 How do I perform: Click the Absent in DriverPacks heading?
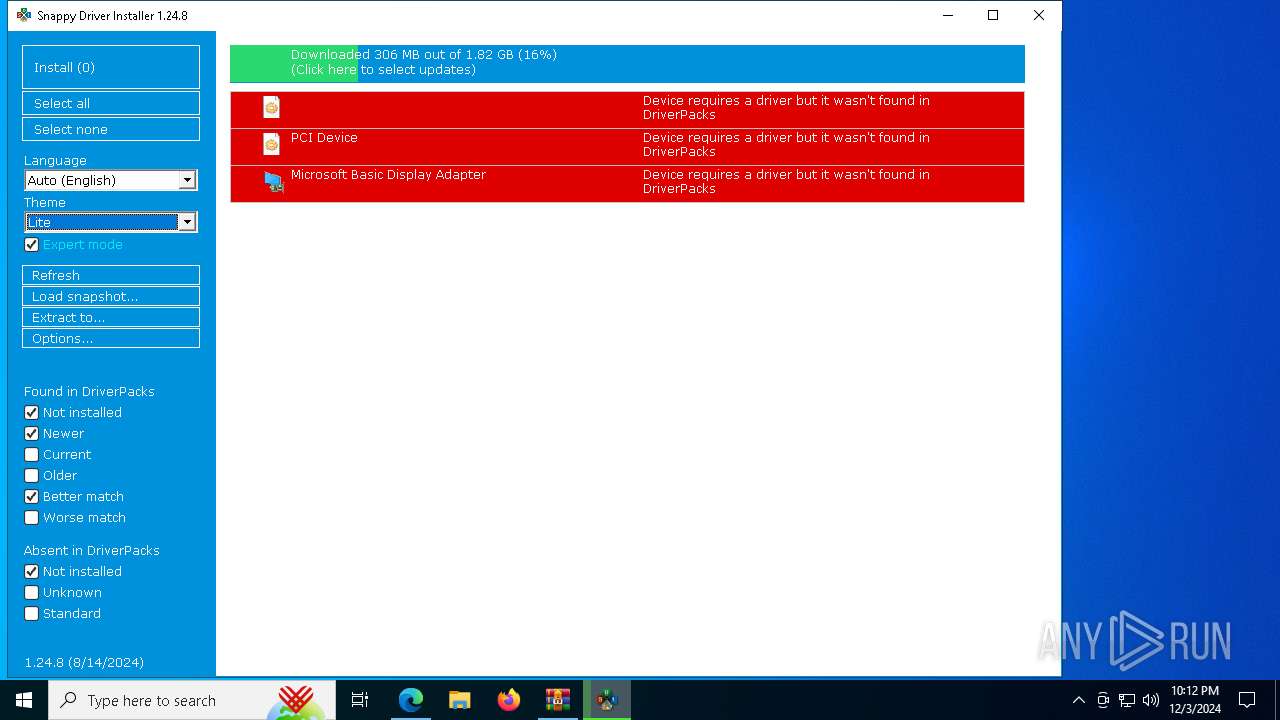pos(92,551)
